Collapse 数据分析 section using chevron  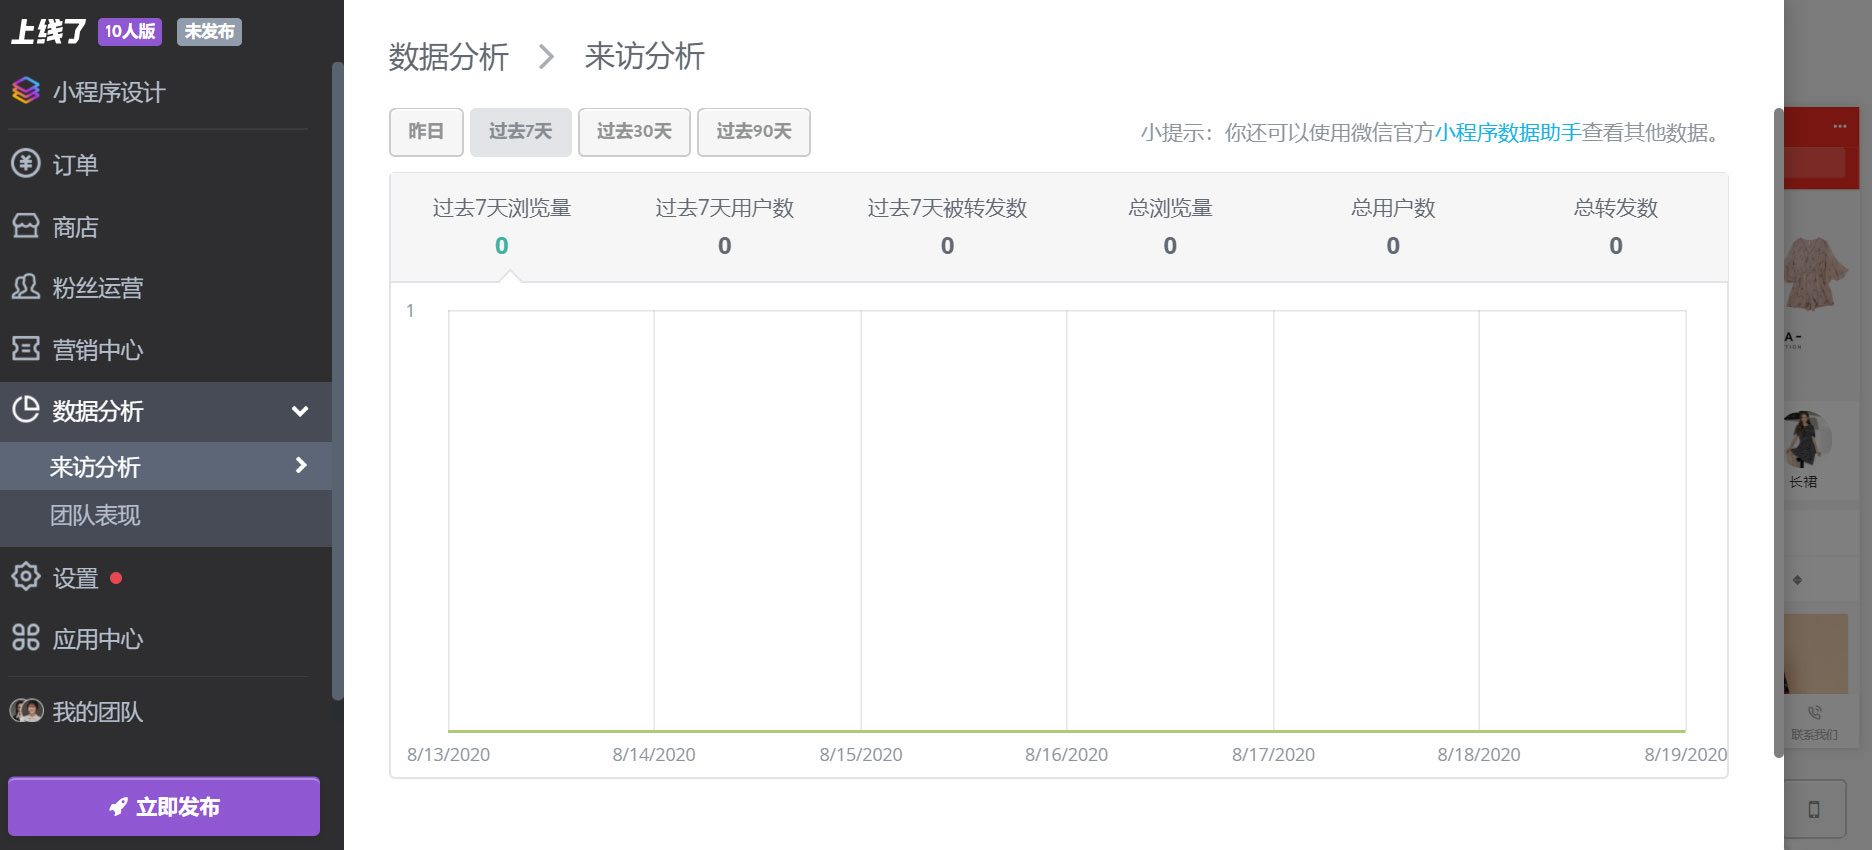point(299,411)
